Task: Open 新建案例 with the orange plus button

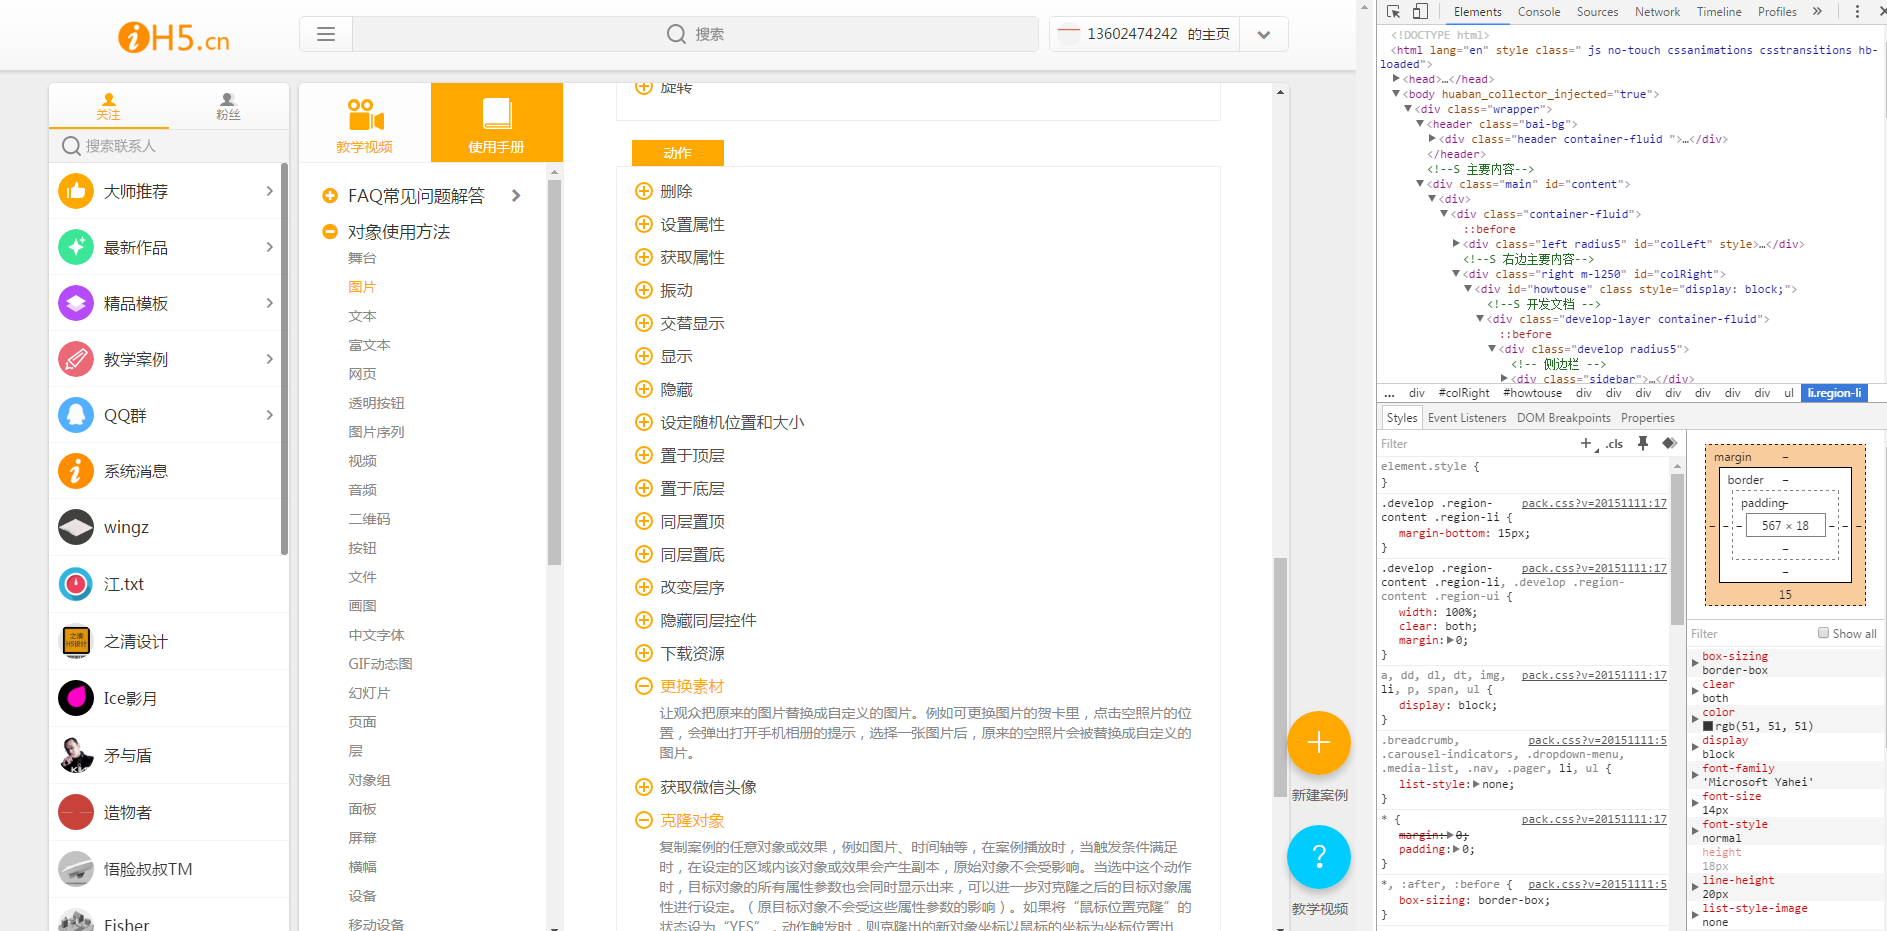Action: 1318,743
